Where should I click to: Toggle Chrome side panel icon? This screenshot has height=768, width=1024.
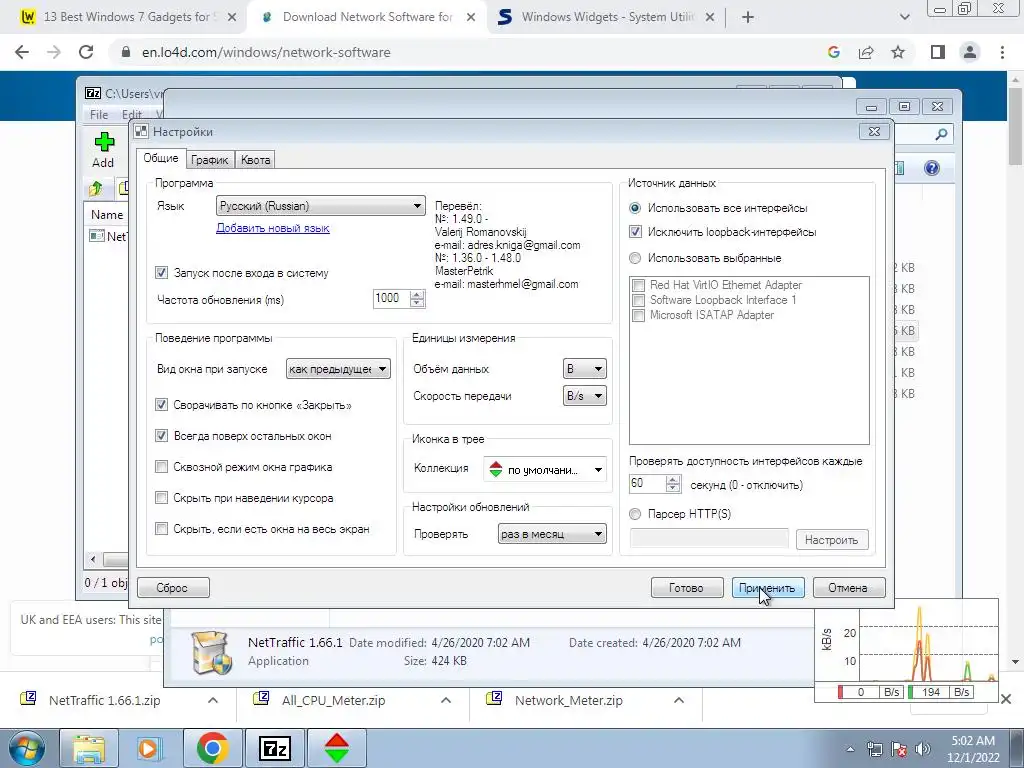[938, 52]
